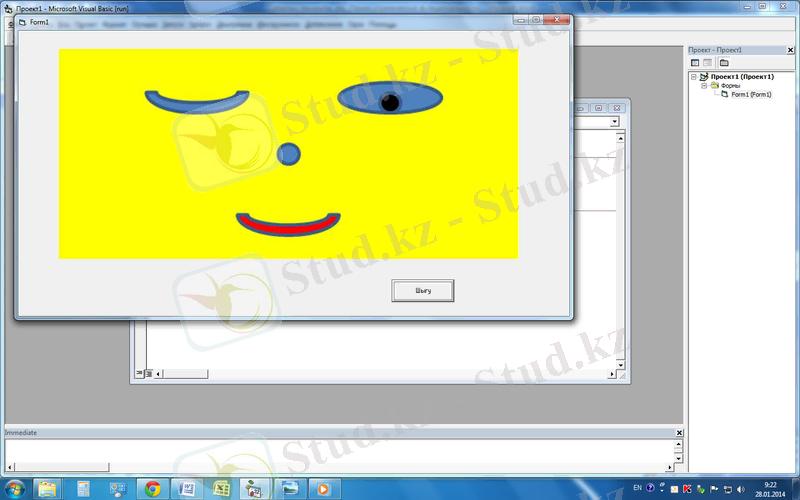Open Windows Explorer folder on taskbar

click(x=48, y=488)
